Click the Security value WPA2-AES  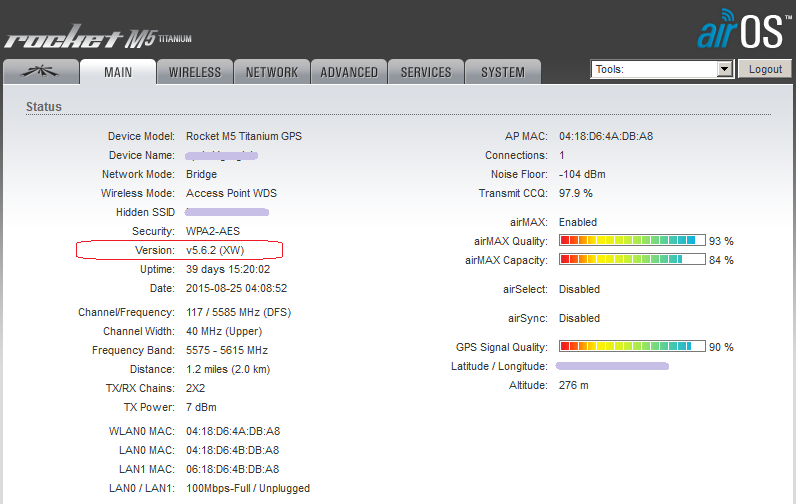point(213,231)
